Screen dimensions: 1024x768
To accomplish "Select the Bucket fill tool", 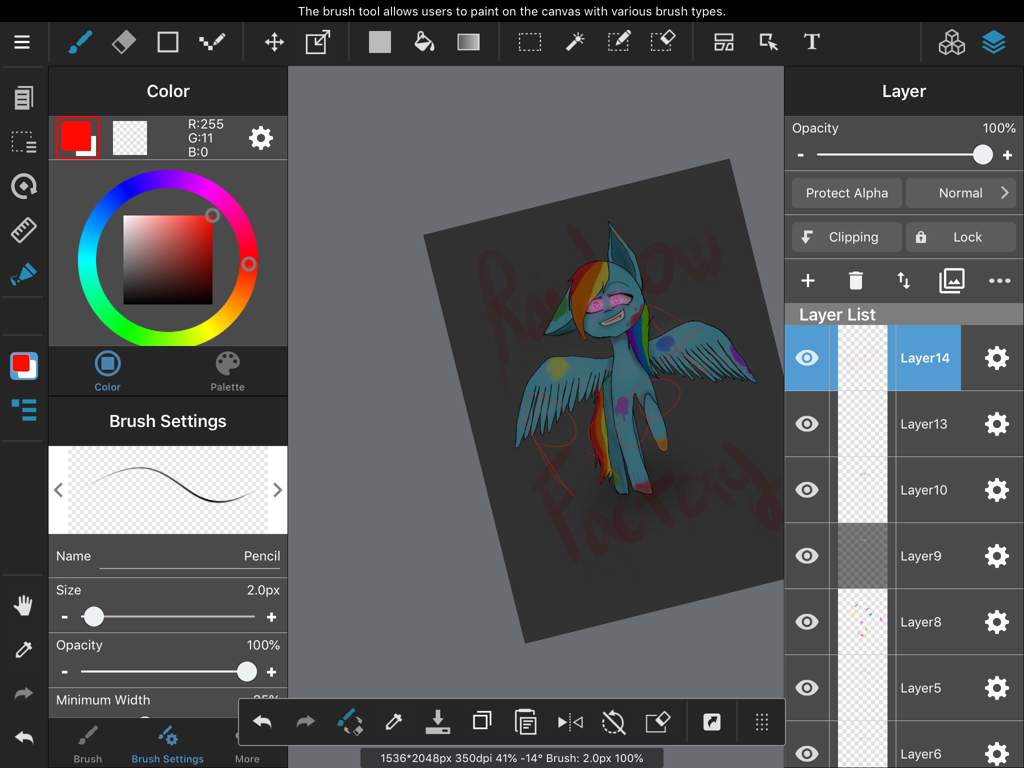I will tap(424, 42).
